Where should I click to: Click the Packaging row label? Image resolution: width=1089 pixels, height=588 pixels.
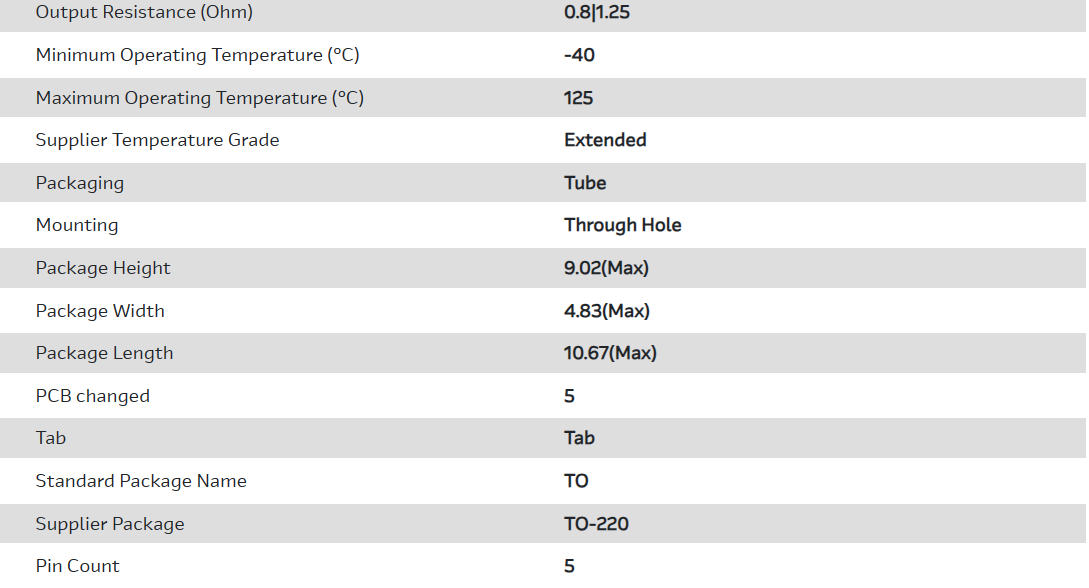pyautogui.click(x=80, y=183)
